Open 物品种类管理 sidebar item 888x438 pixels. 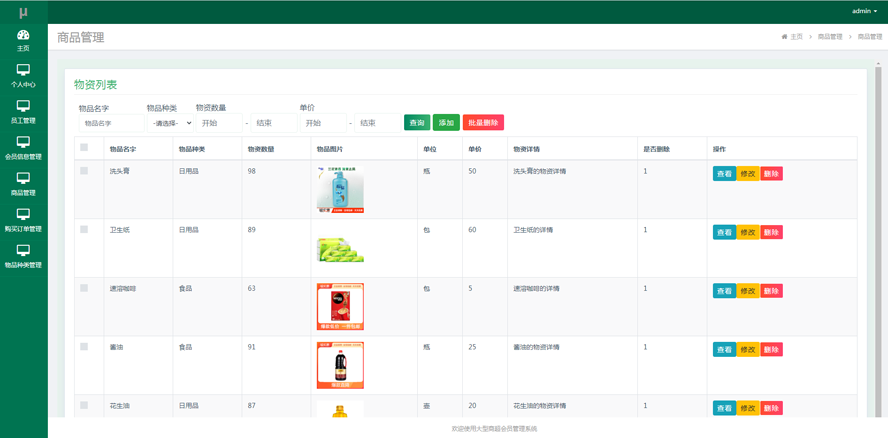(23, 257)
